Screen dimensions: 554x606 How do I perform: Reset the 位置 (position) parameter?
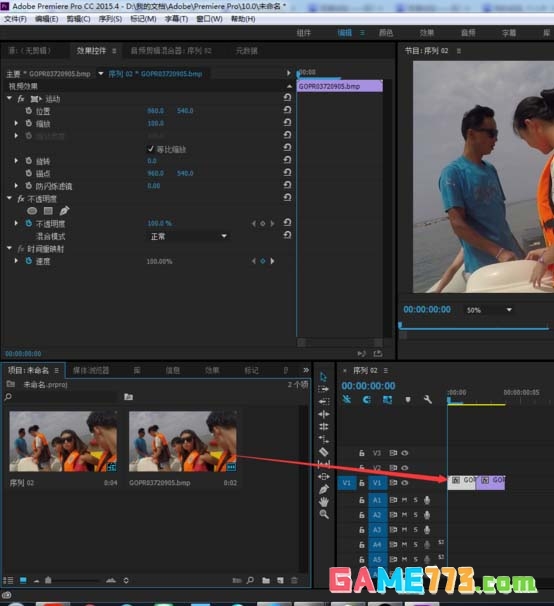click(287, 110)
